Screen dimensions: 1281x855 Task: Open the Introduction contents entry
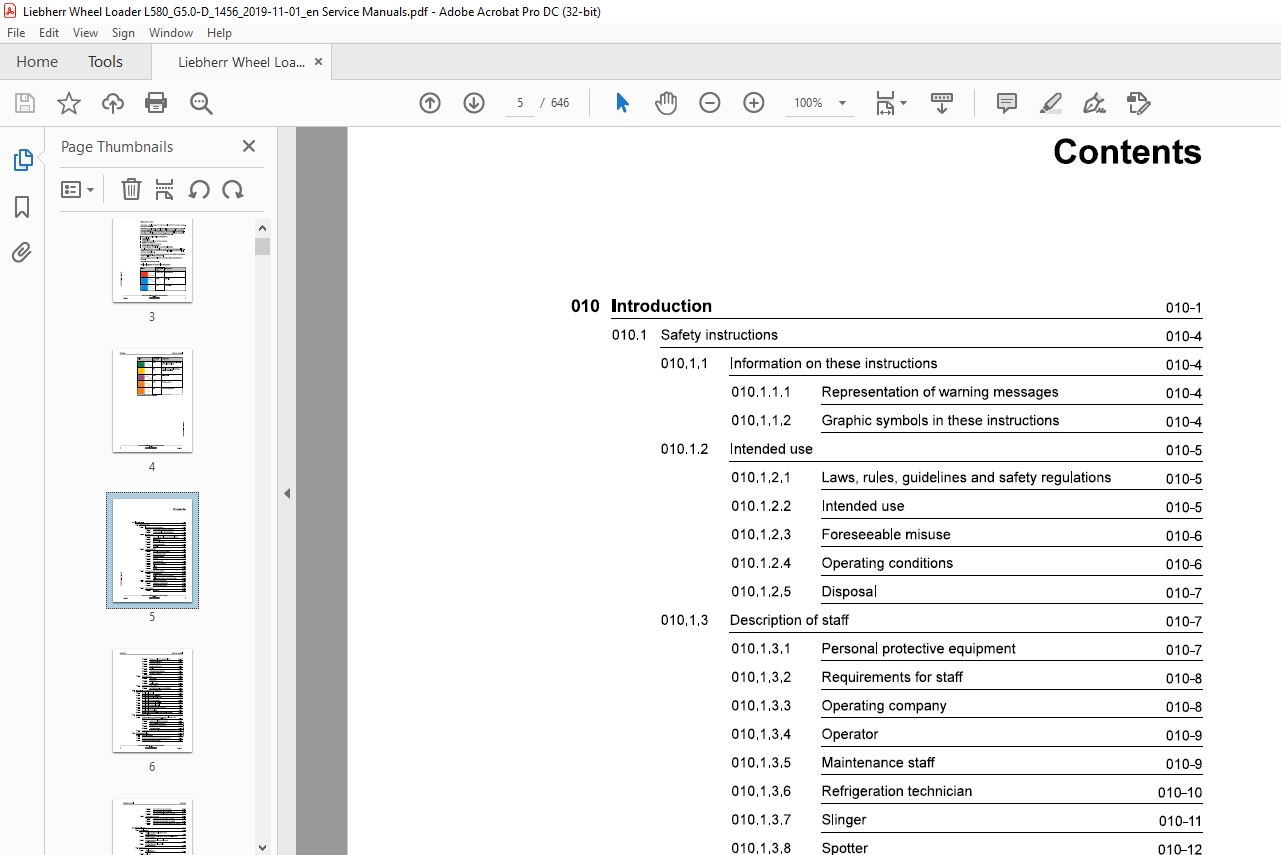point(661,306)
